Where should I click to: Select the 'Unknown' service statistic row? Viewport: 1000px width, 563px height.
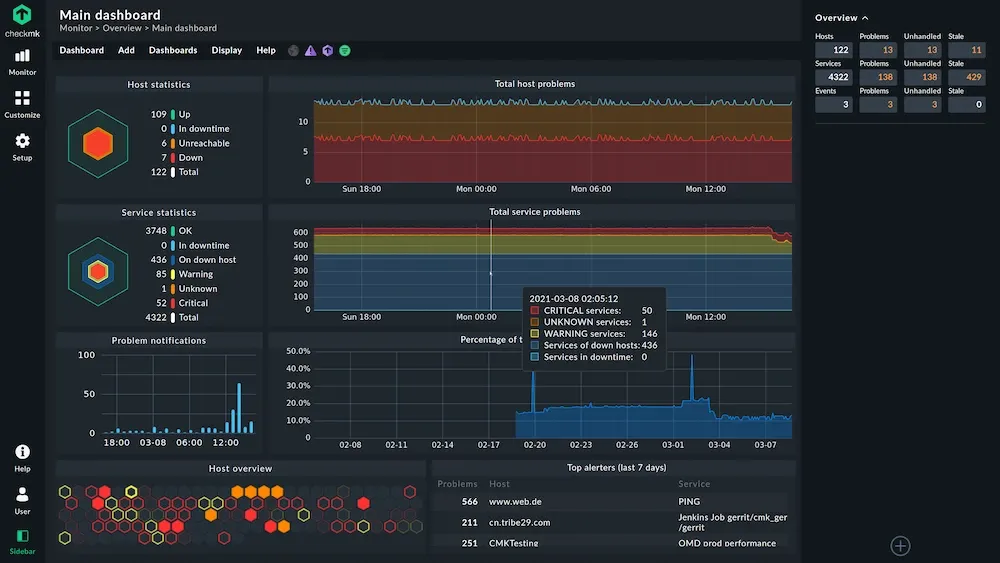[x=189, y=289]
